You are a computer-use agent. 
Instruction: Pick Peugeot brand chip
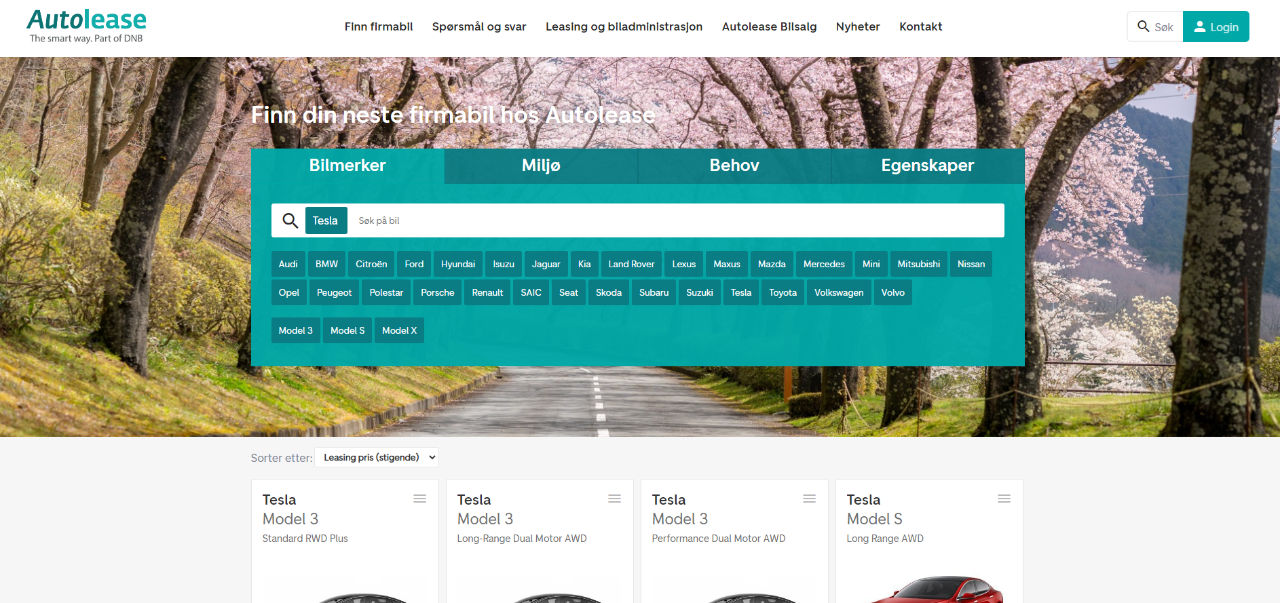(335, 292)
